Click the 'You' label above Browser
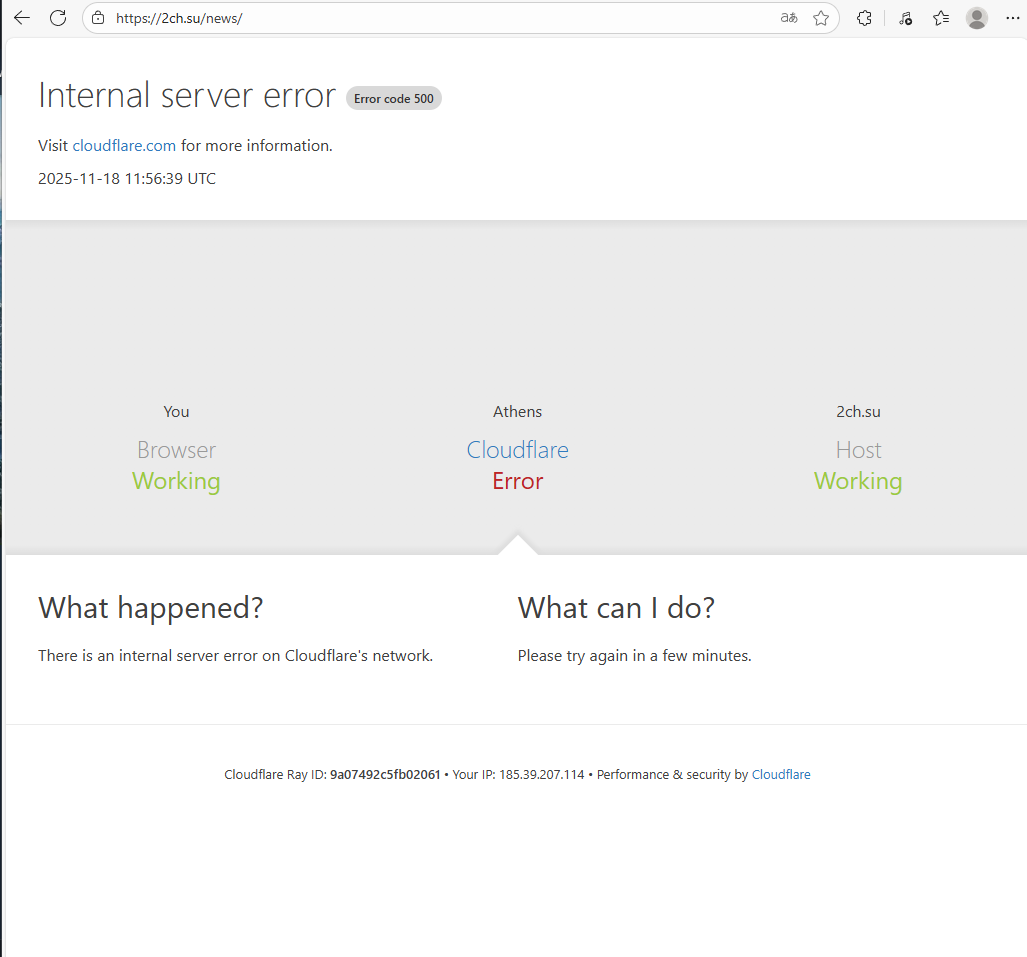This screenshot has width=1027, height=957. [x=176, y=411]
